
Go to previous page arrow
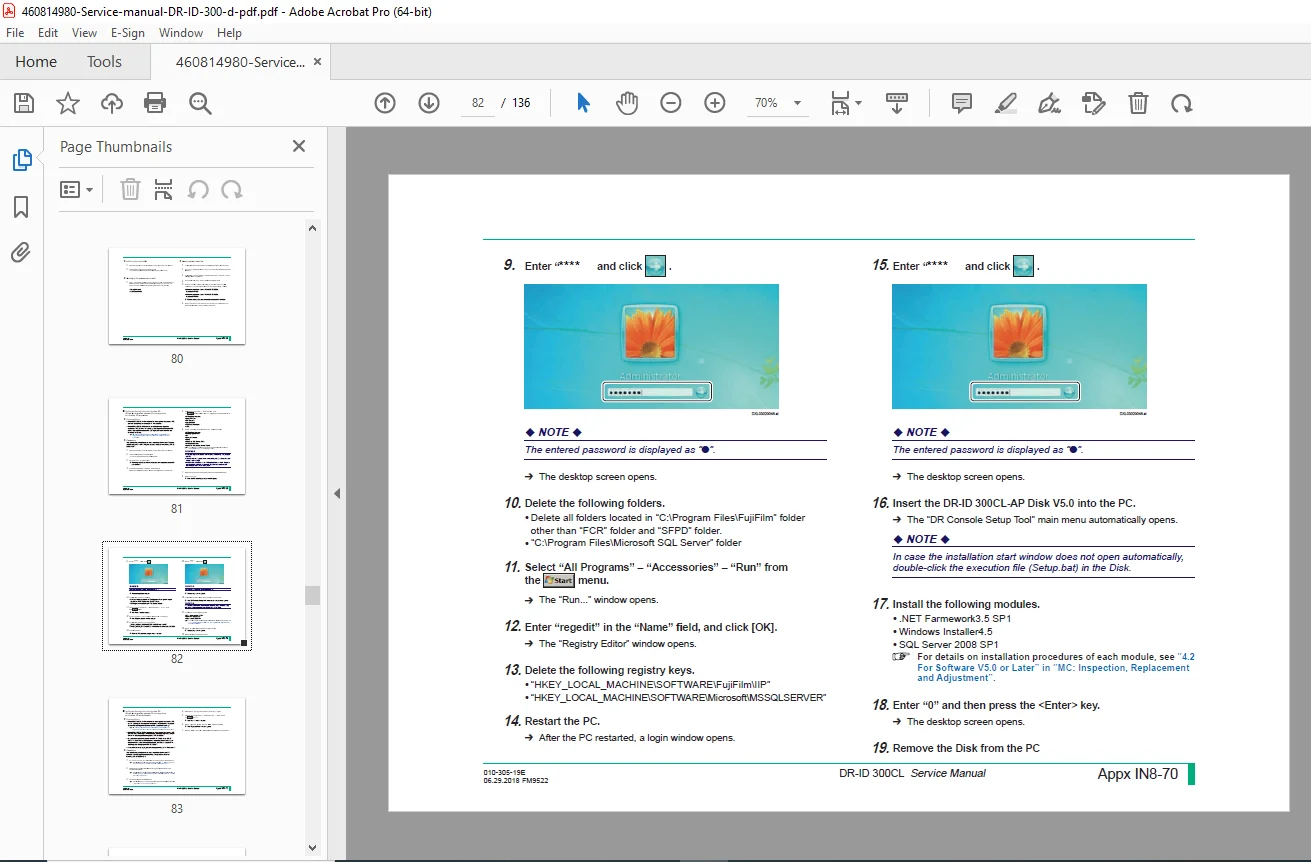385,103
